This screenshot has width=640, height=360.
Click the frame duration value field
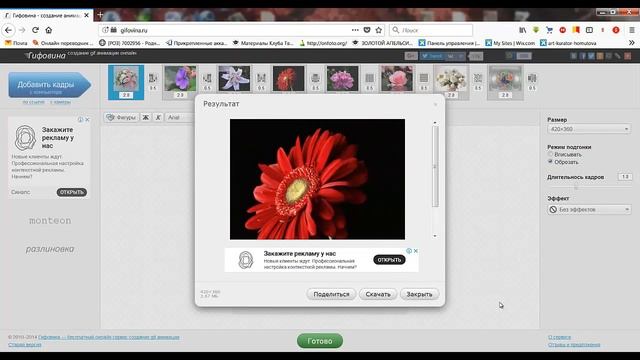point(625,177)
